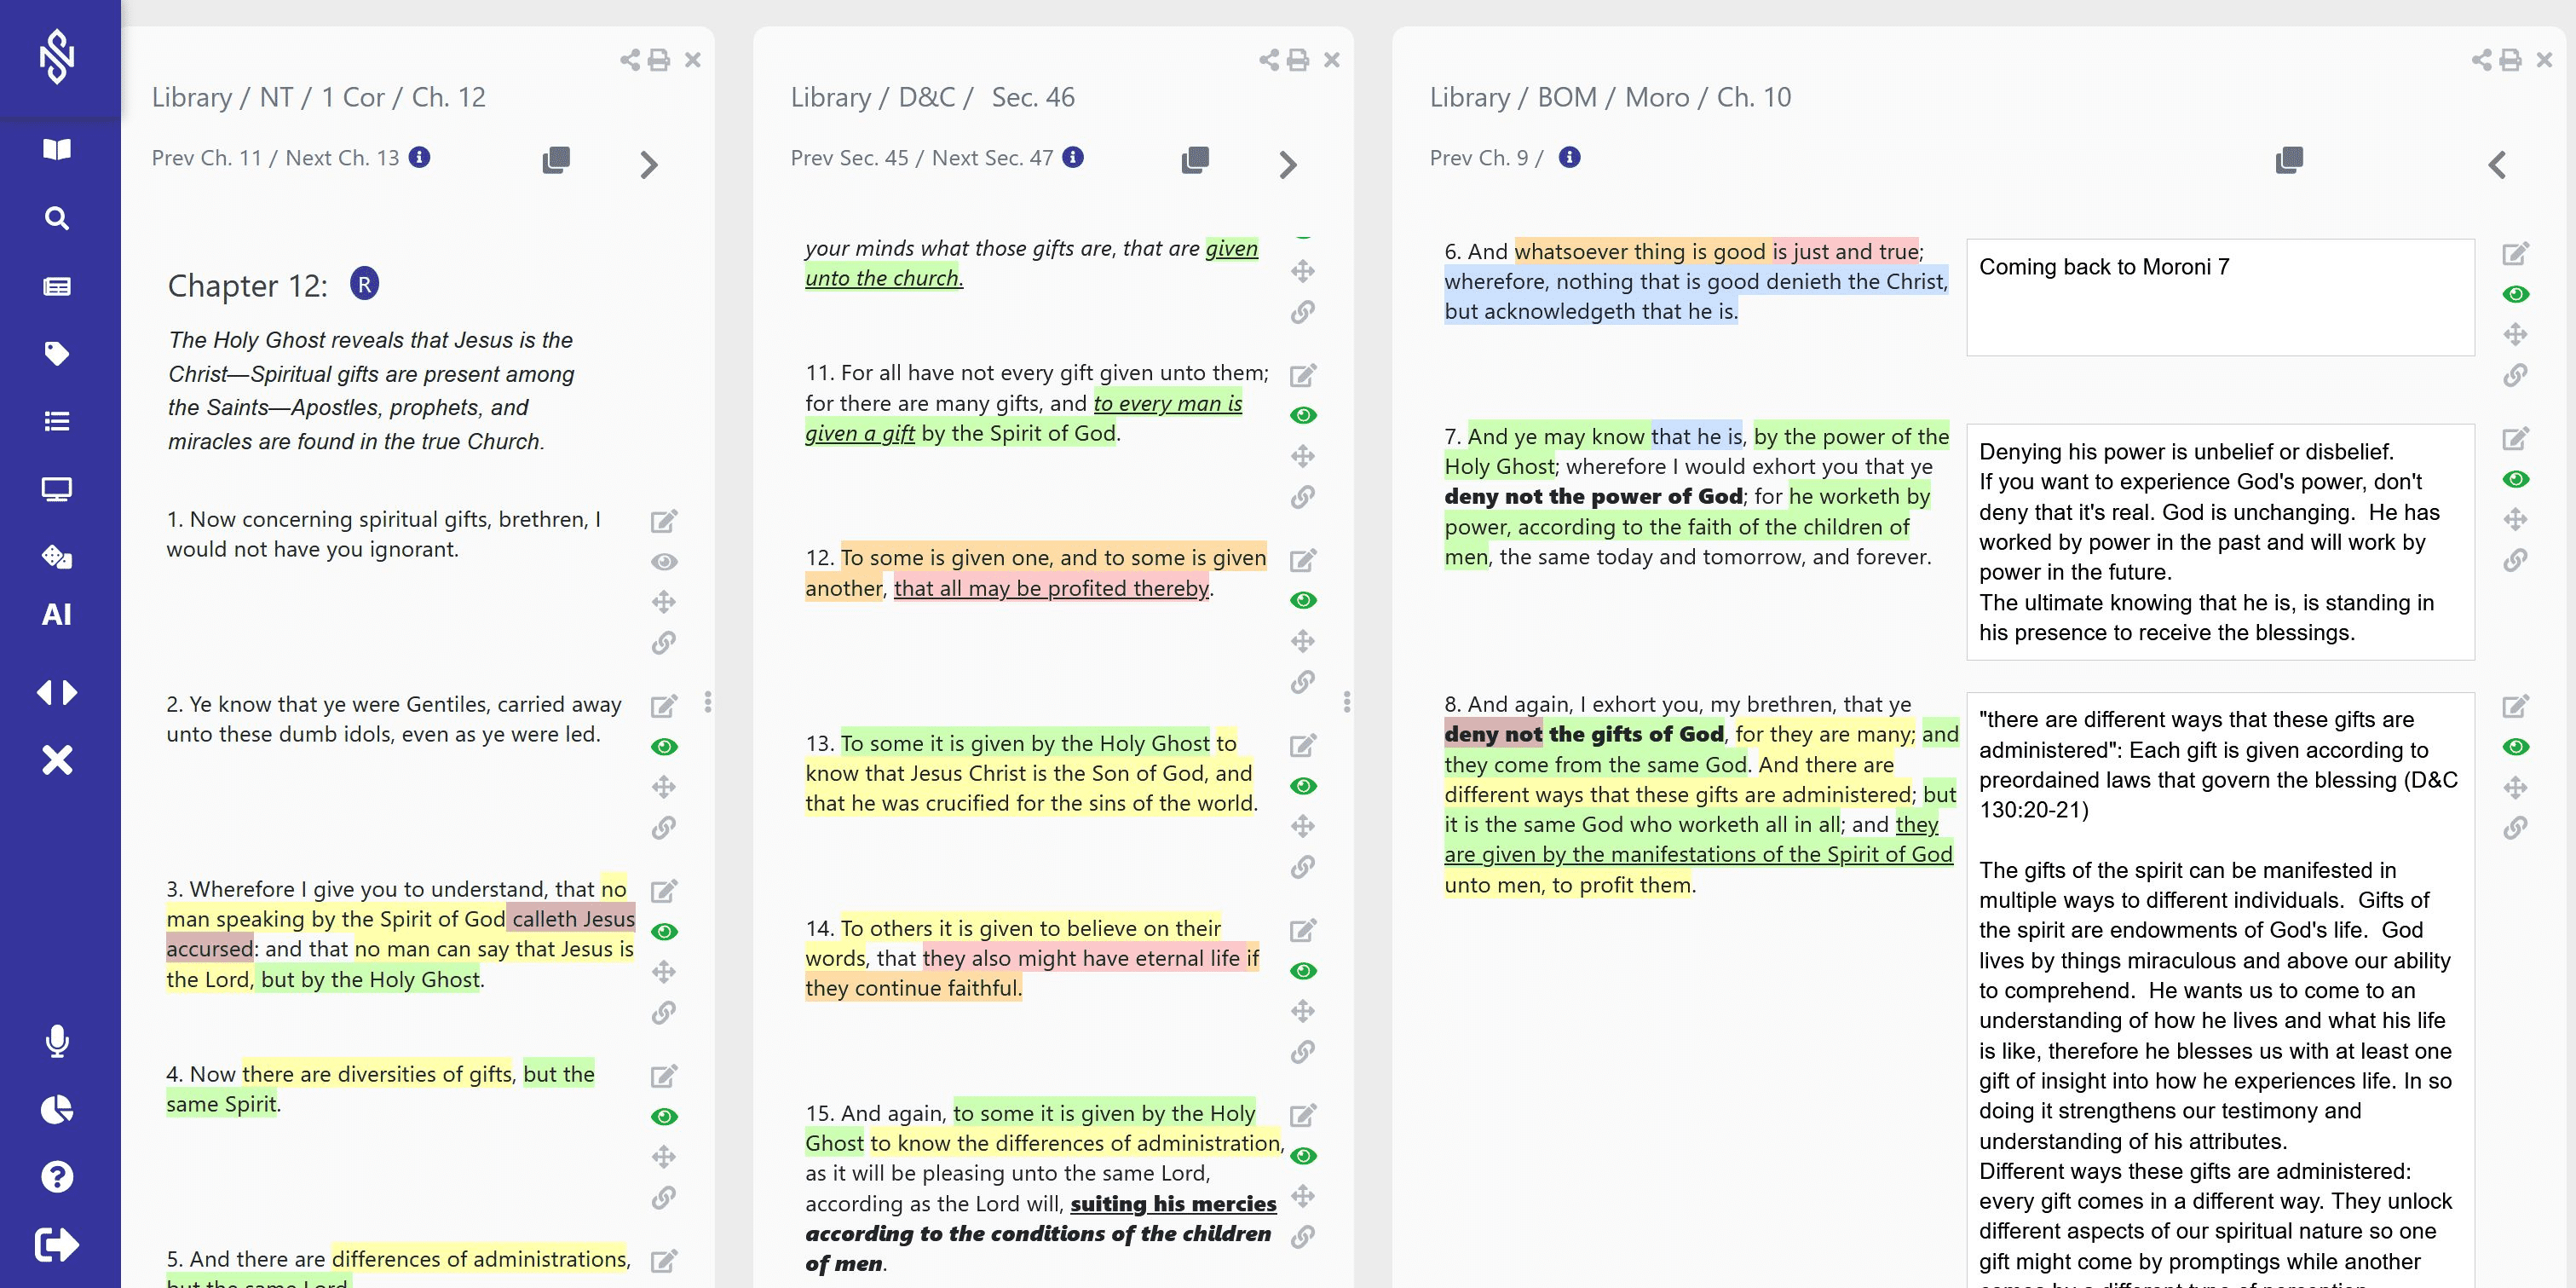The height and width of the screenshot is (1288, 2576).
Task: Go to Next Sec. 47 link
Action: click(992, 158)
